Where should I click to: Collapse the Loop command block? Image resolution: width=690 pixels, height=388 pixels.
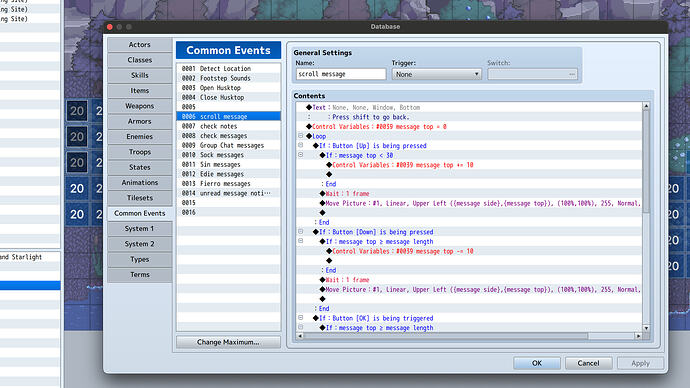point(301,136)
